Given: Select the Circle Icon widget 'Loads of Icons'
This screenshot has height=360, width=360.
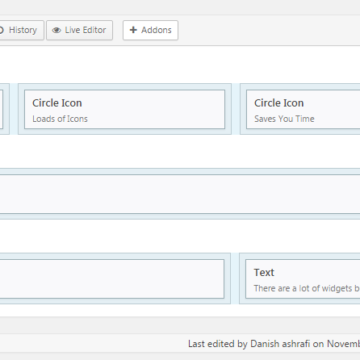Looking at the screenshot, I should 125,109.
